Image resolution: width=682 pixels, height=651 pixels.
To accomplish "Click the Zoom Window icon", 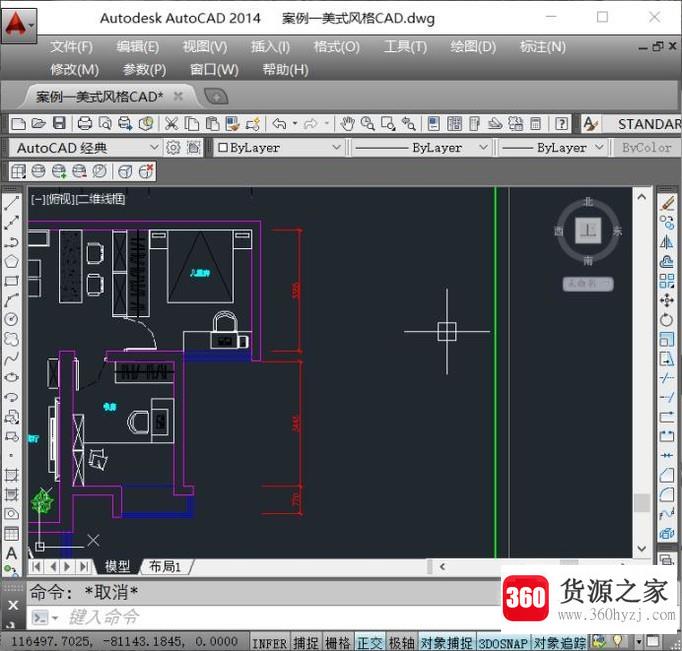I will pyautogui.click(x=388, y=124).
